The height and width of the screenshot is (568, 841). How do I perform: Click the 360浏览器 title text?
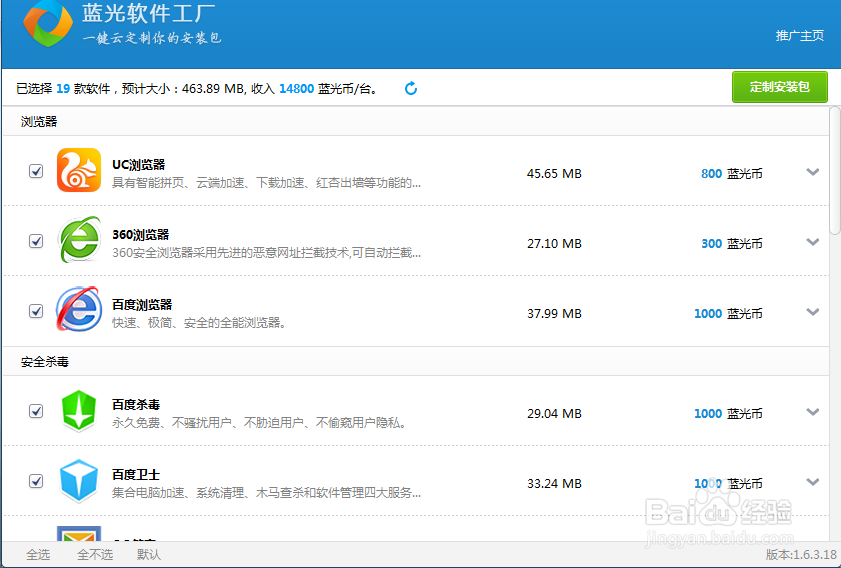coord(141,235)
